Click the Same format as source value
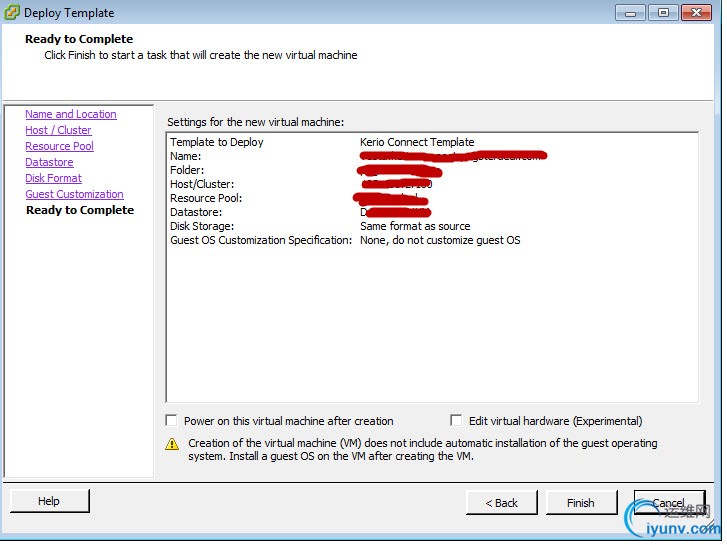The width and height of the screenshot is (727, 545). (x=415, y=226)
